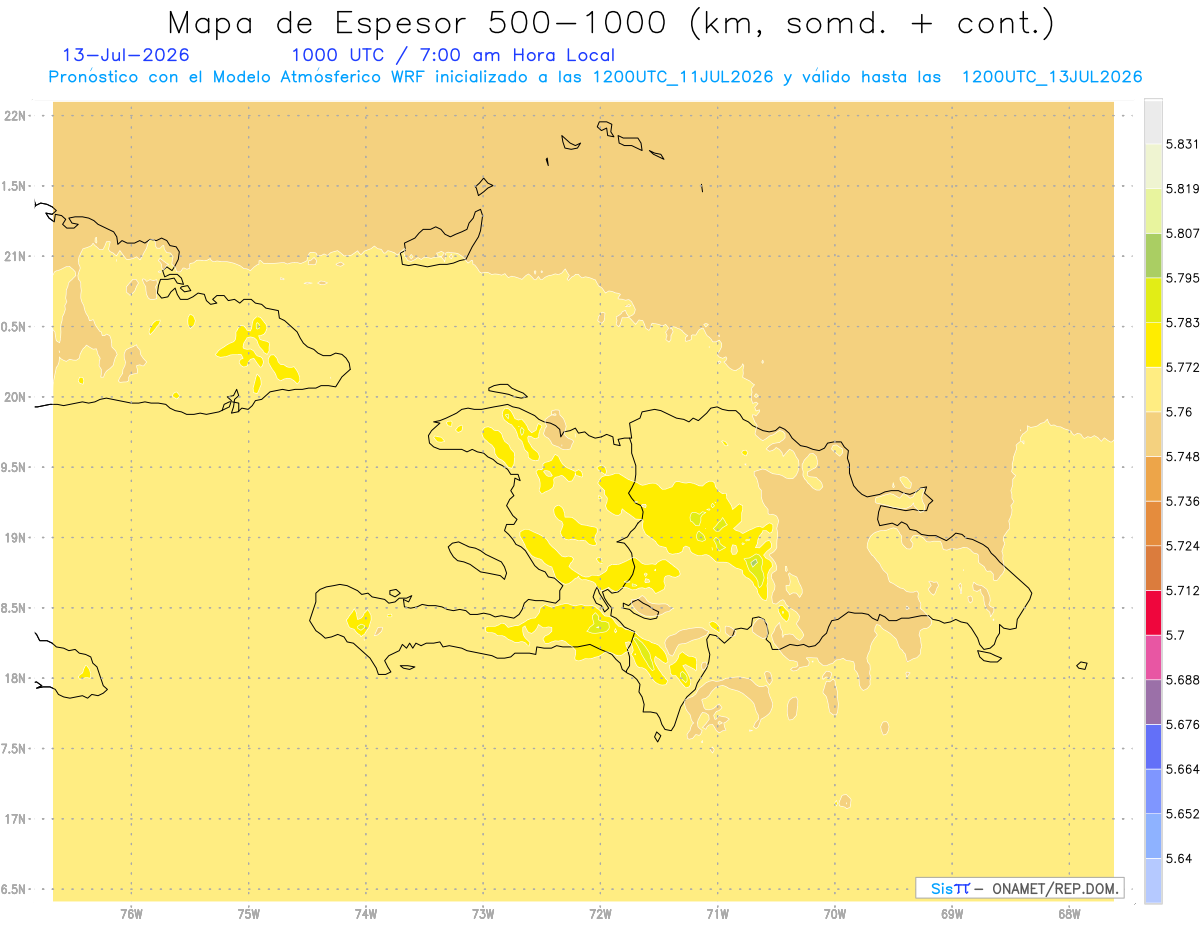Click the legend value 5.807
Image resolution: width=1200 pixels, height=927 pixels.
[1182, 233]
